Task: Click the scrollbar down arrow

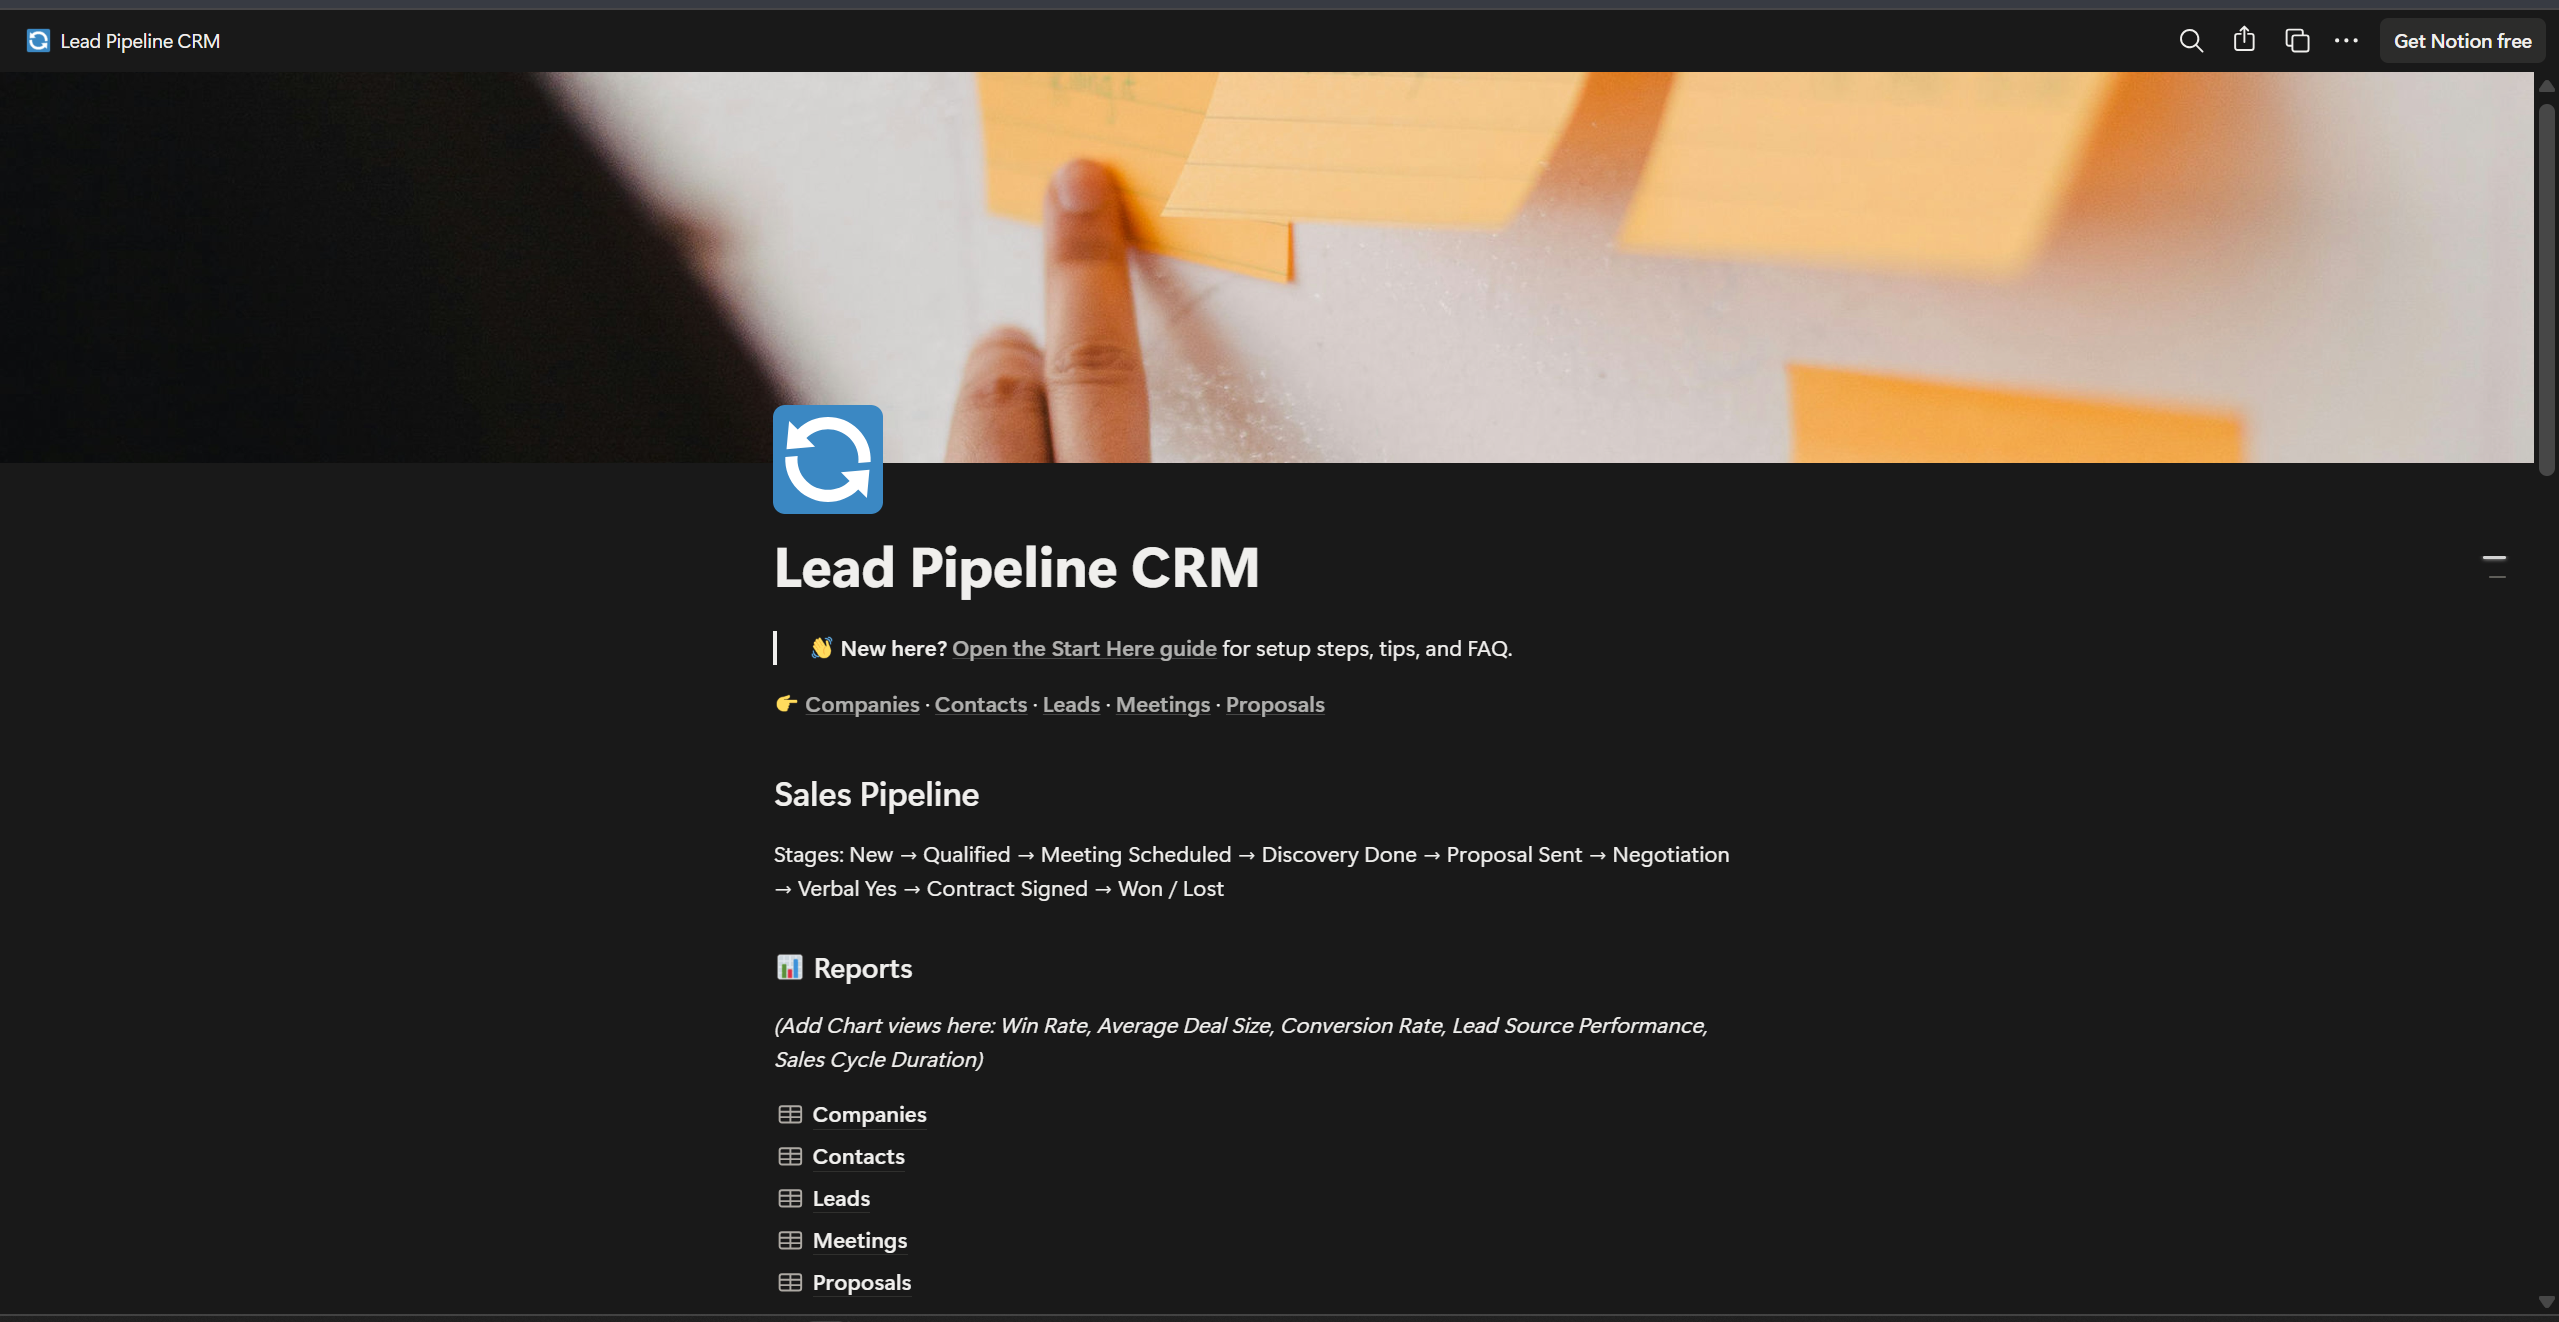Action: (x=2546, y=1301)
